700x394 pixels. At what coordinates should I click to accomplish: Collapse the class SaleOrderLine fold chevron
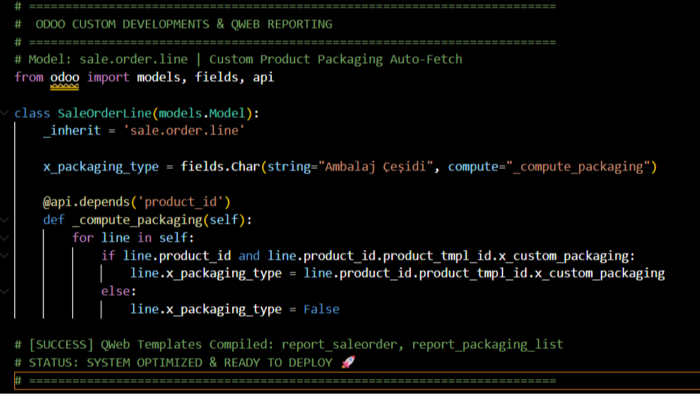[x=4, y=113]
